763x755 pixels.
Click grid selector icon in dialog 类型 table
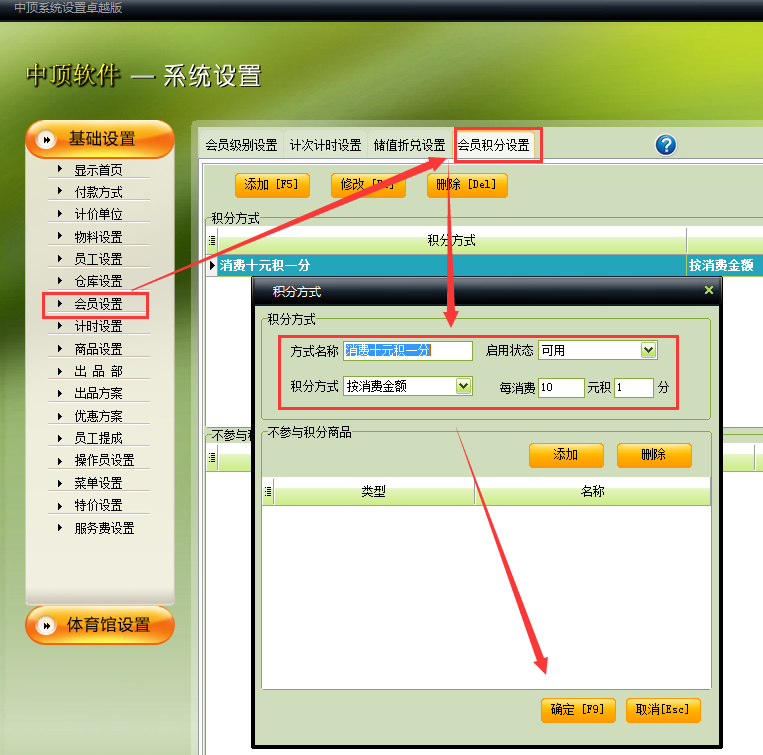[x=268, y=491]
